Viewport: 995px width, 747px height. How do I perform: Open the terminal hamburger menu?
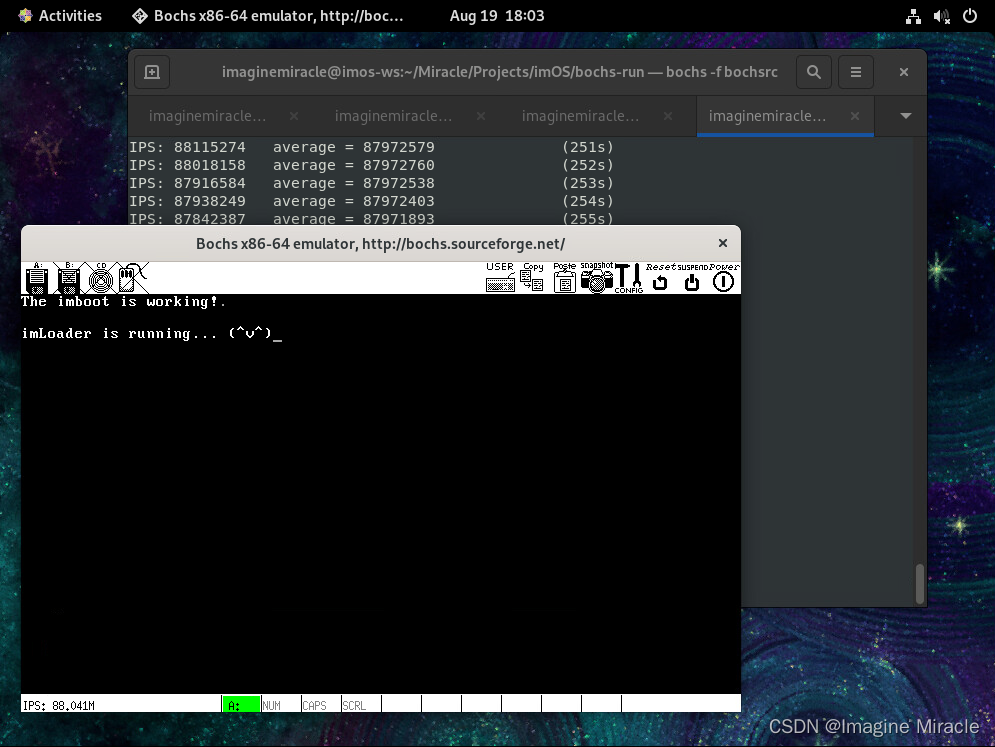(x=856, y=72)
